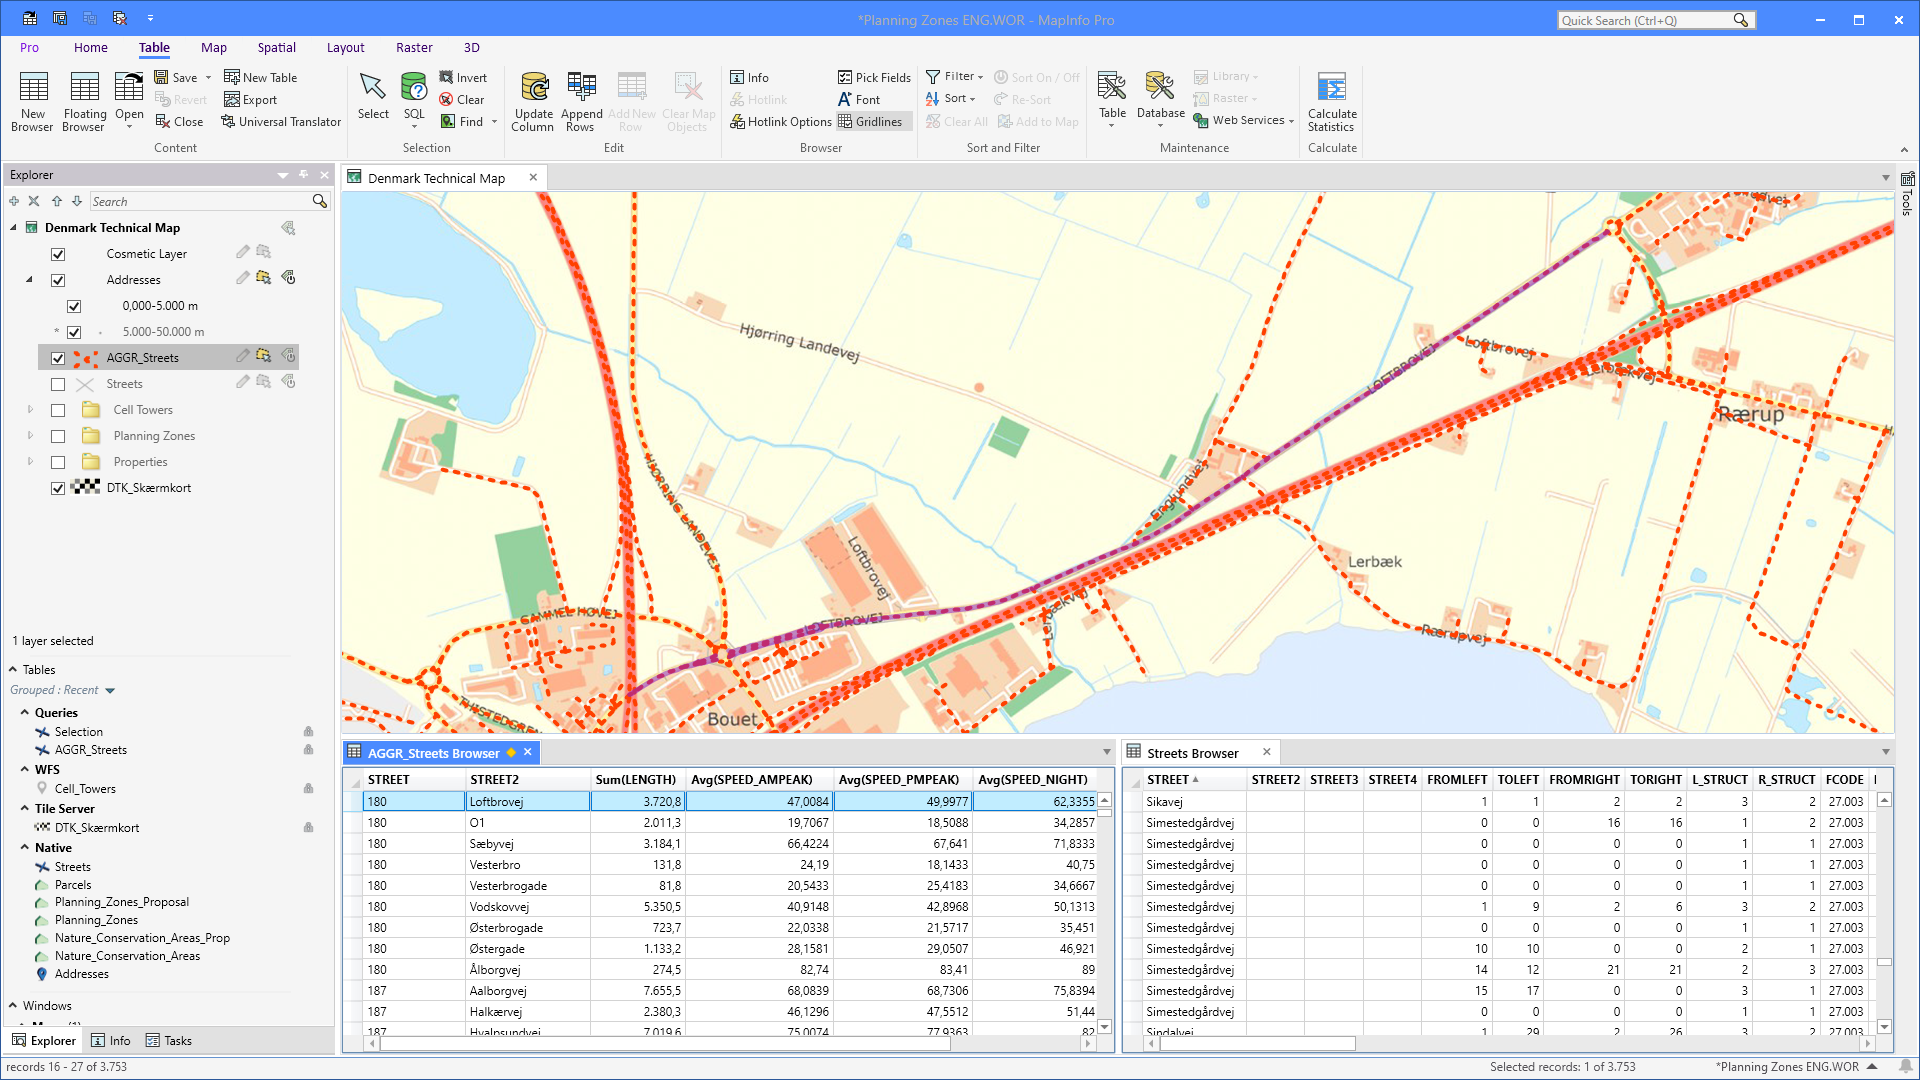Open the Filter dropdown
This screenshot has height=1080, width=1920.
pos(955,77)
